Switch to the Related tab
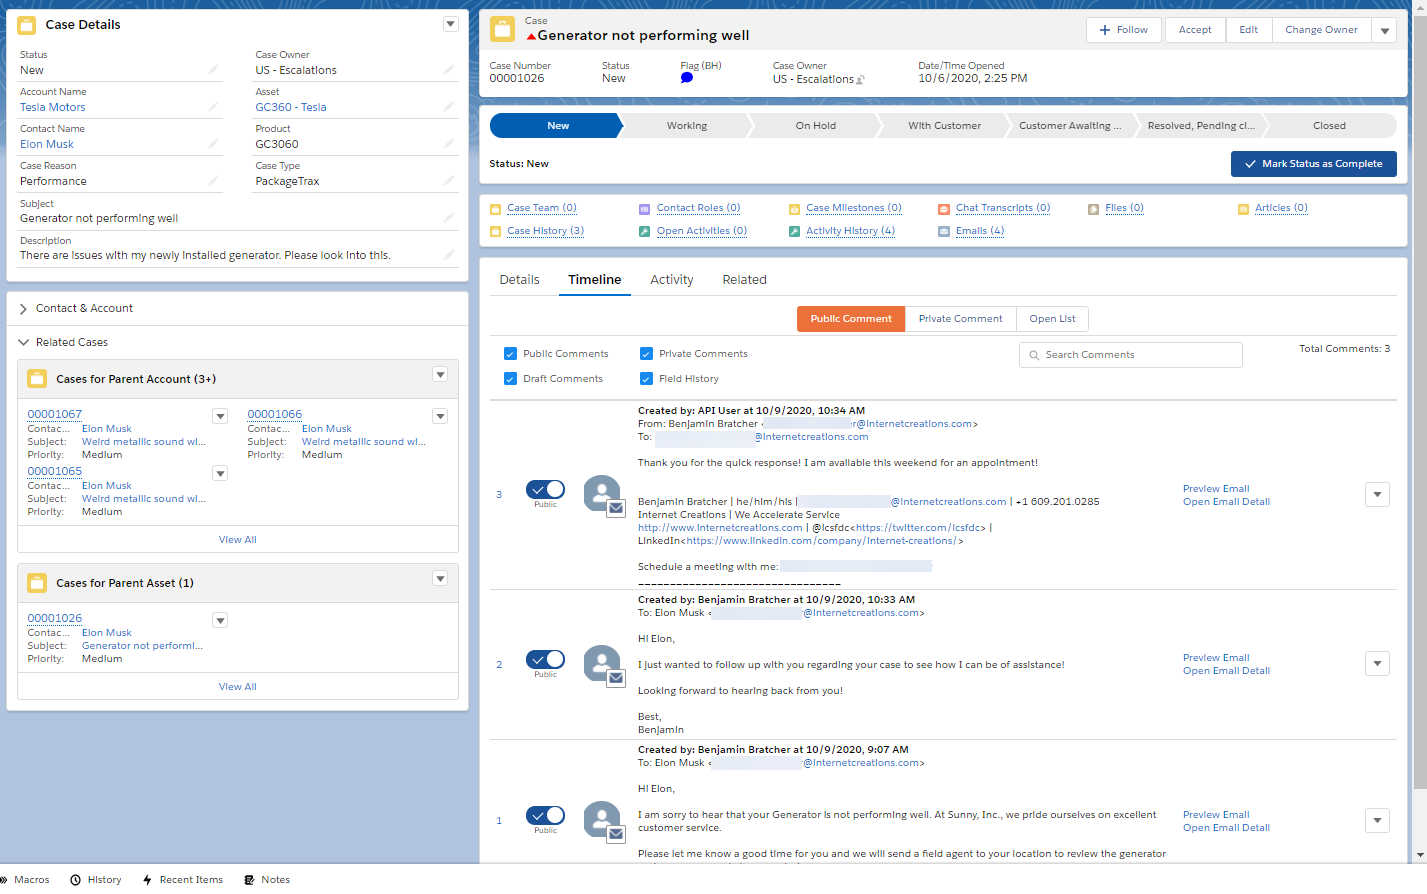 coord(745,280)
